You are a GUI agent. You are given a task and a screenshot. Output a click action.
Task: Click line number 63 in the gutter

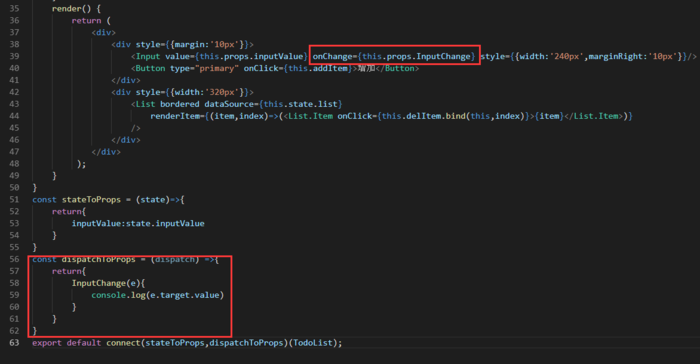click(14, 343)
